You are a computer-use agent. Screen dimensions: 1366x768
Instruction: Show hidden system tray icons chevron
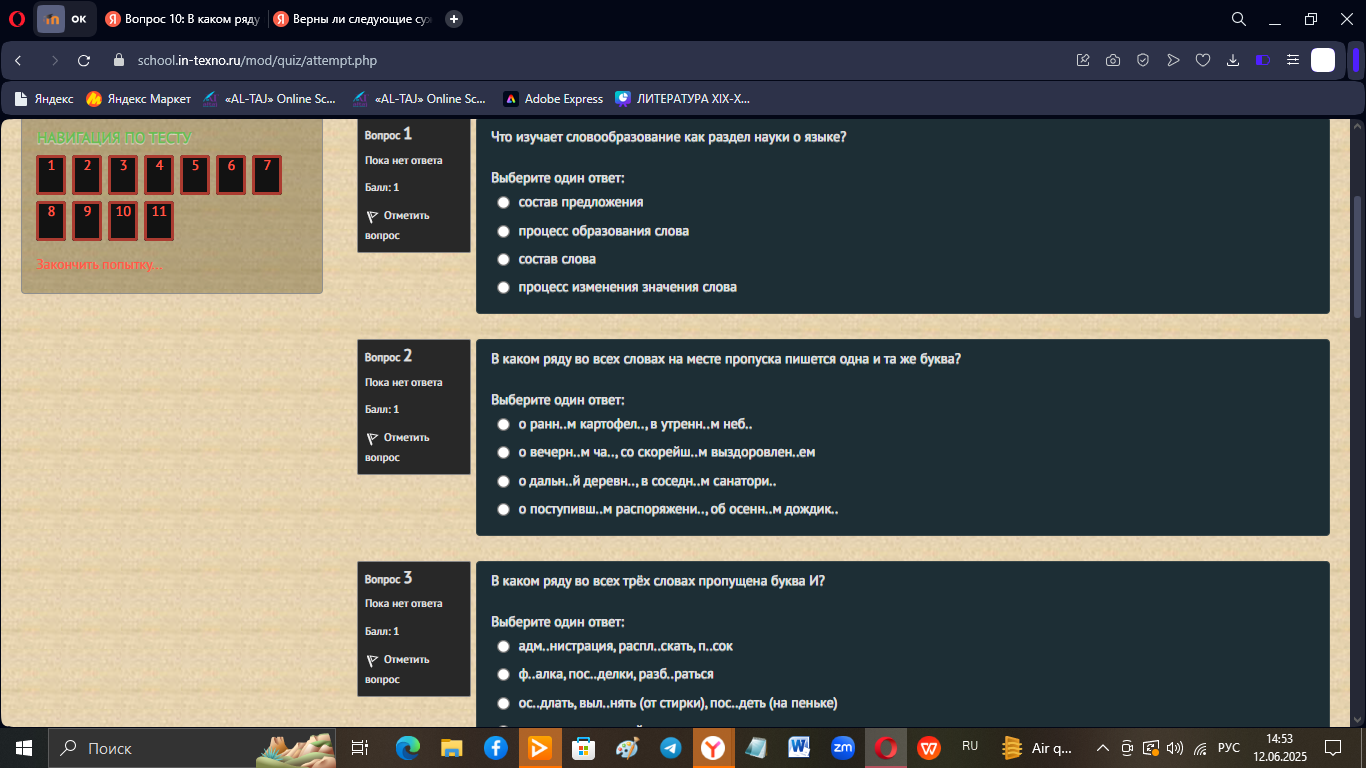pyautogui.click(x=1103, y=748)
